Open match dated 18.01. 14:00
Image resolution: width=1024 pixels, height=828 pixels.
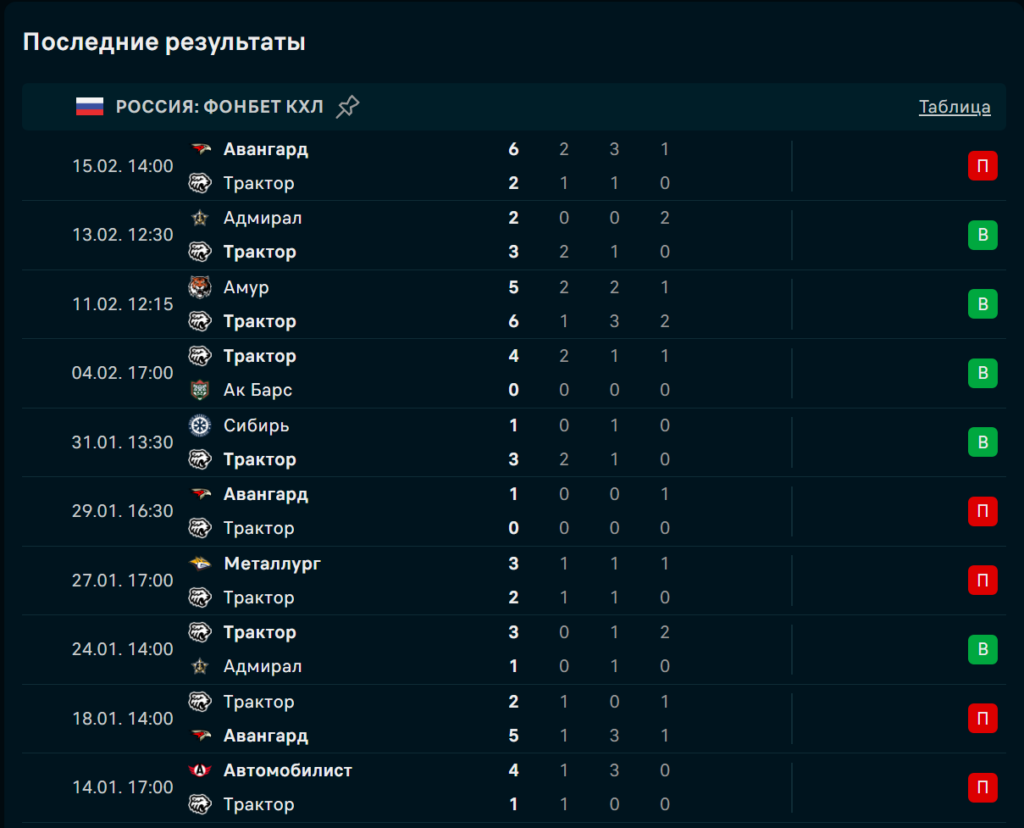(x=122, y=718)
